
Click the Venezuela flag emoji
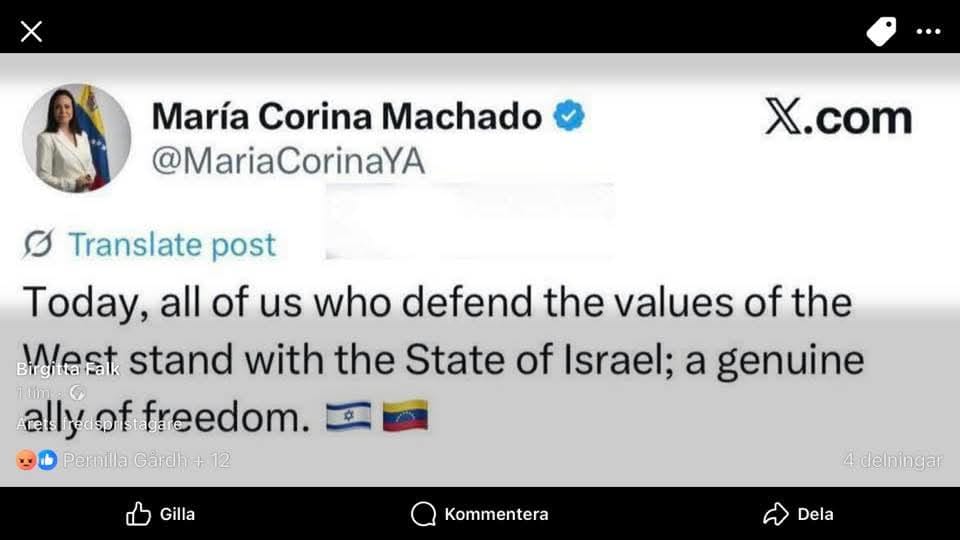coord(405,416)
